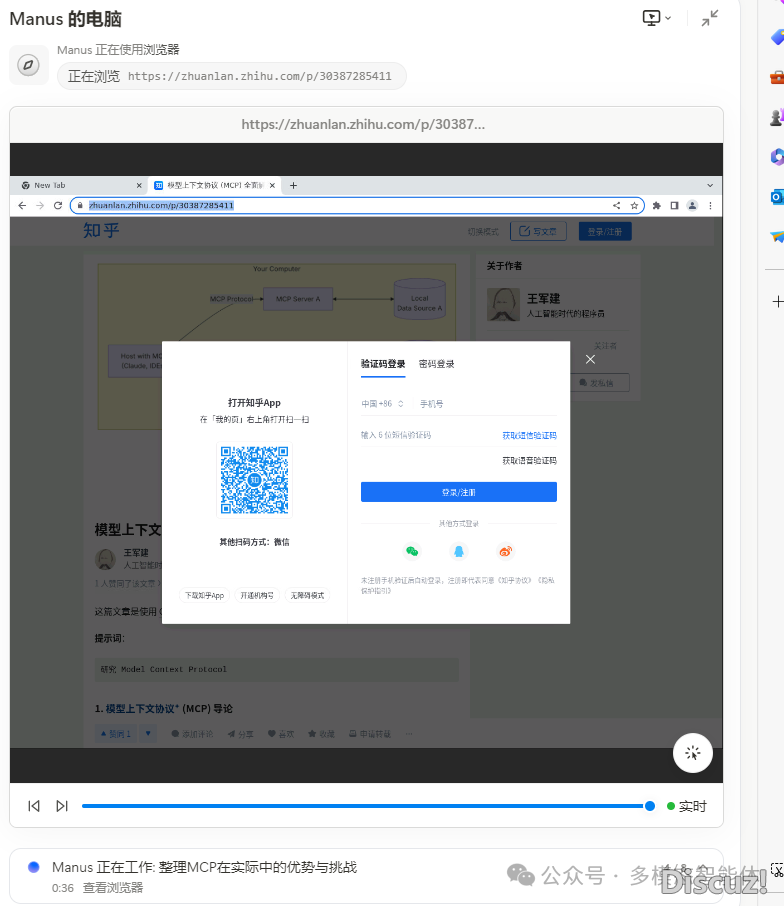Click the floating cursor-click round button
Image resolution: width=784 pixels, height=906 pixels.
tap(693, 753)
